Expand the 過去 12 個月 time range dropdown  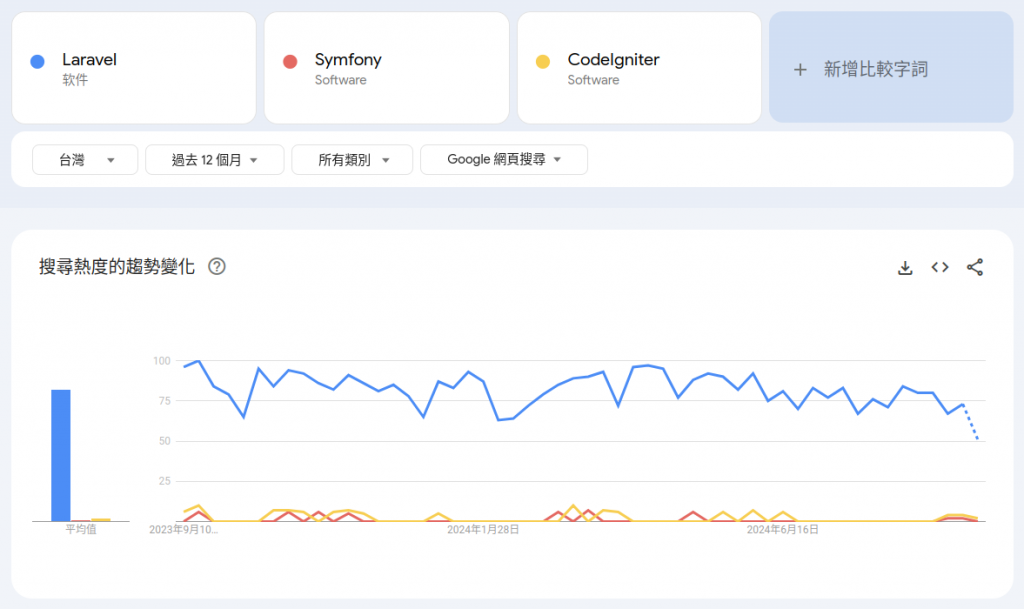215,159
